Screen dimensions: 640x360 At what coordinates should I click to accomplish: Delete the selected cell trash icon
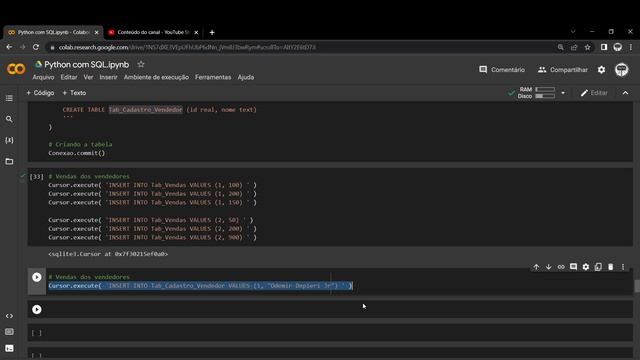coord(611,267)
